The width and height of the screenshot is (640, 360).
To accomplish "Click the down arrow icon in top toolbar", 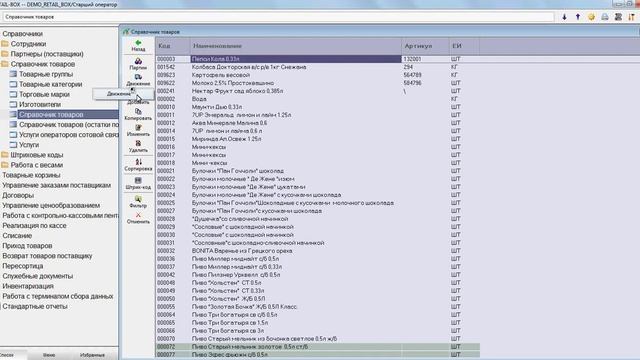I will (564, 17).
